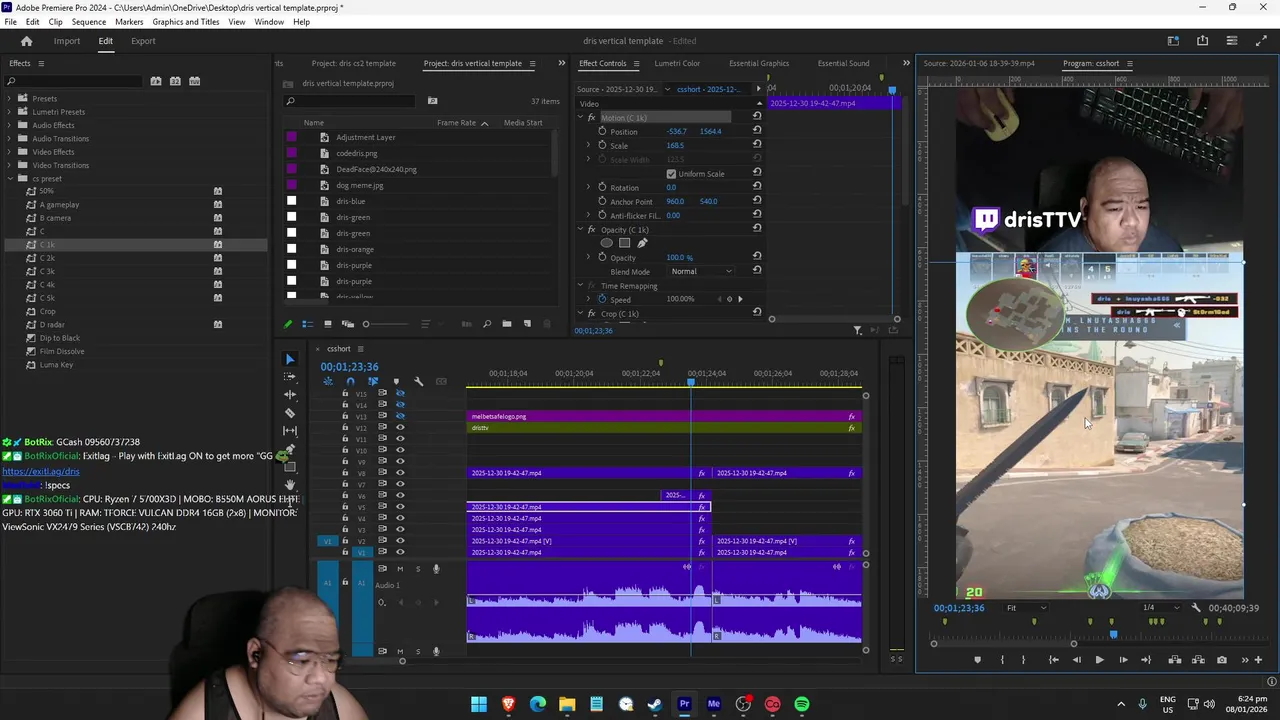Click the New Bin folder icon
The height and width of the screenshot is (720, 1280).
[506, 324]
